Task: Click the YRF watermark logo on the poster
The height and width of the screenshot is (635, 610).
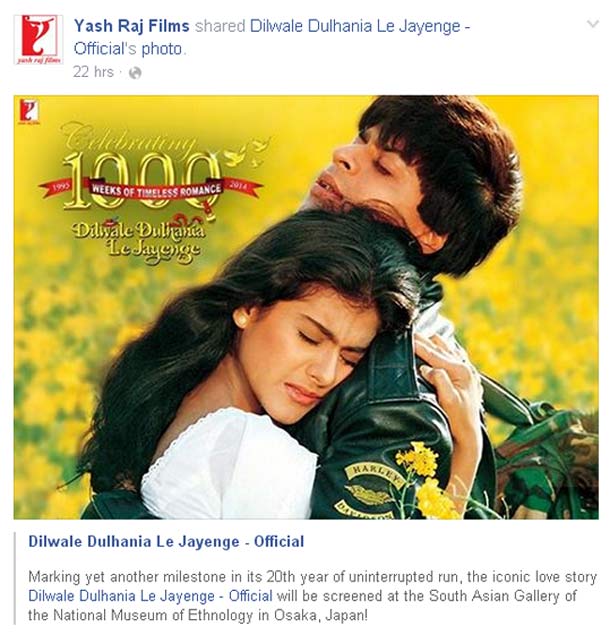Action: (29, 111)
